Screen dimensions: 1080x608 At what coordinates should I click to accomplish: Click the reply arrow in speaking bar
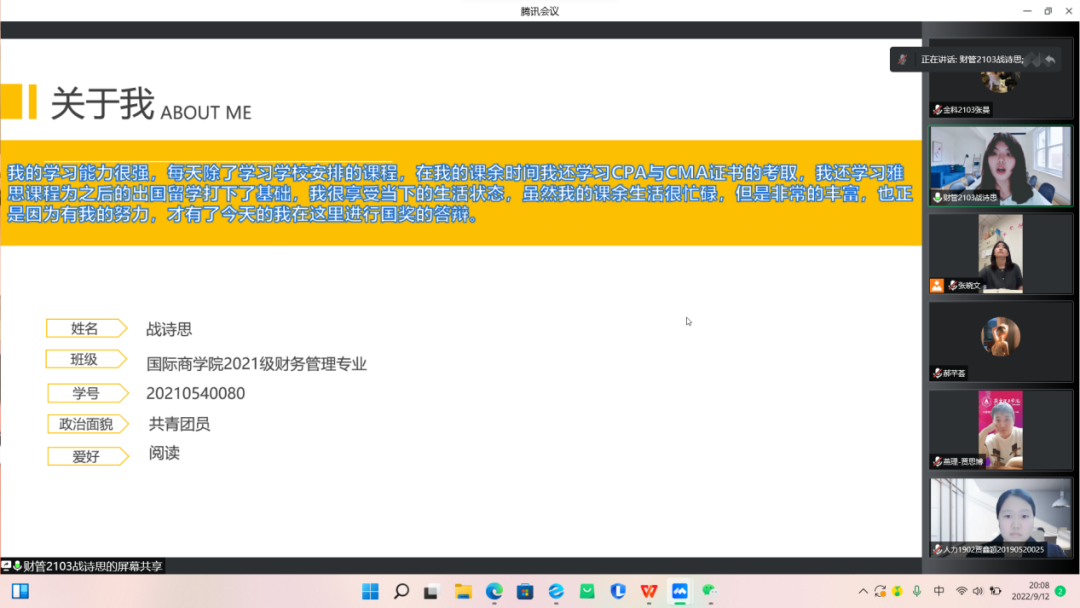(1050, 60)
